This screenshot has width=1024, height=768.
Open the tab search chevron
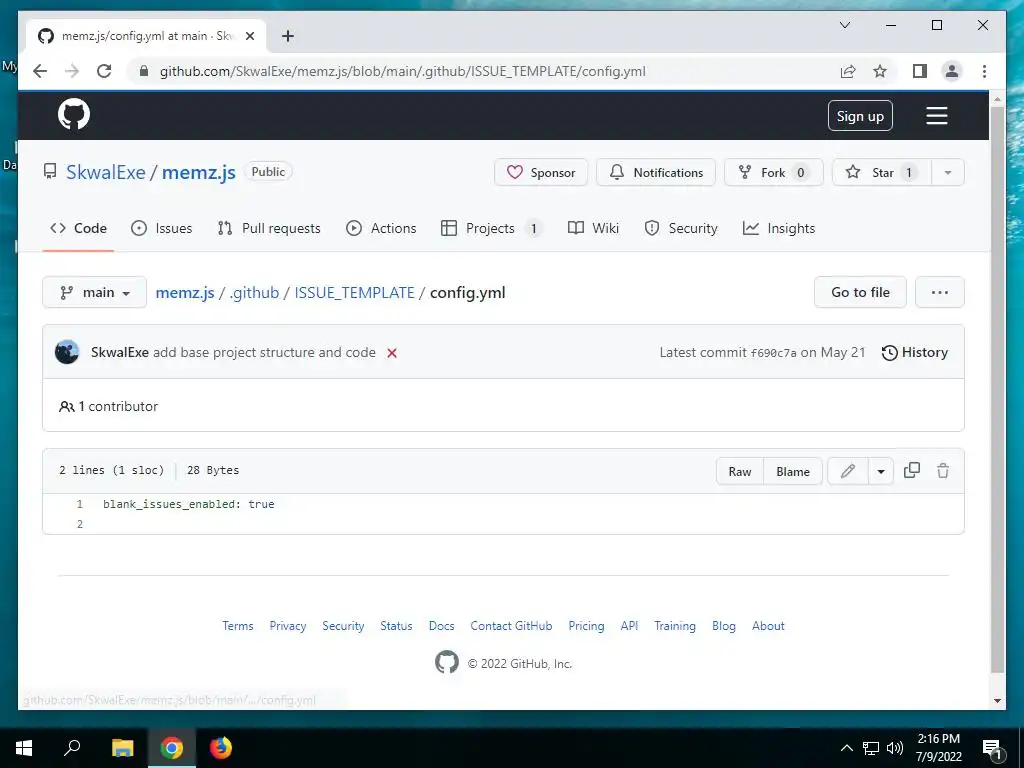[x=844, y=25]
